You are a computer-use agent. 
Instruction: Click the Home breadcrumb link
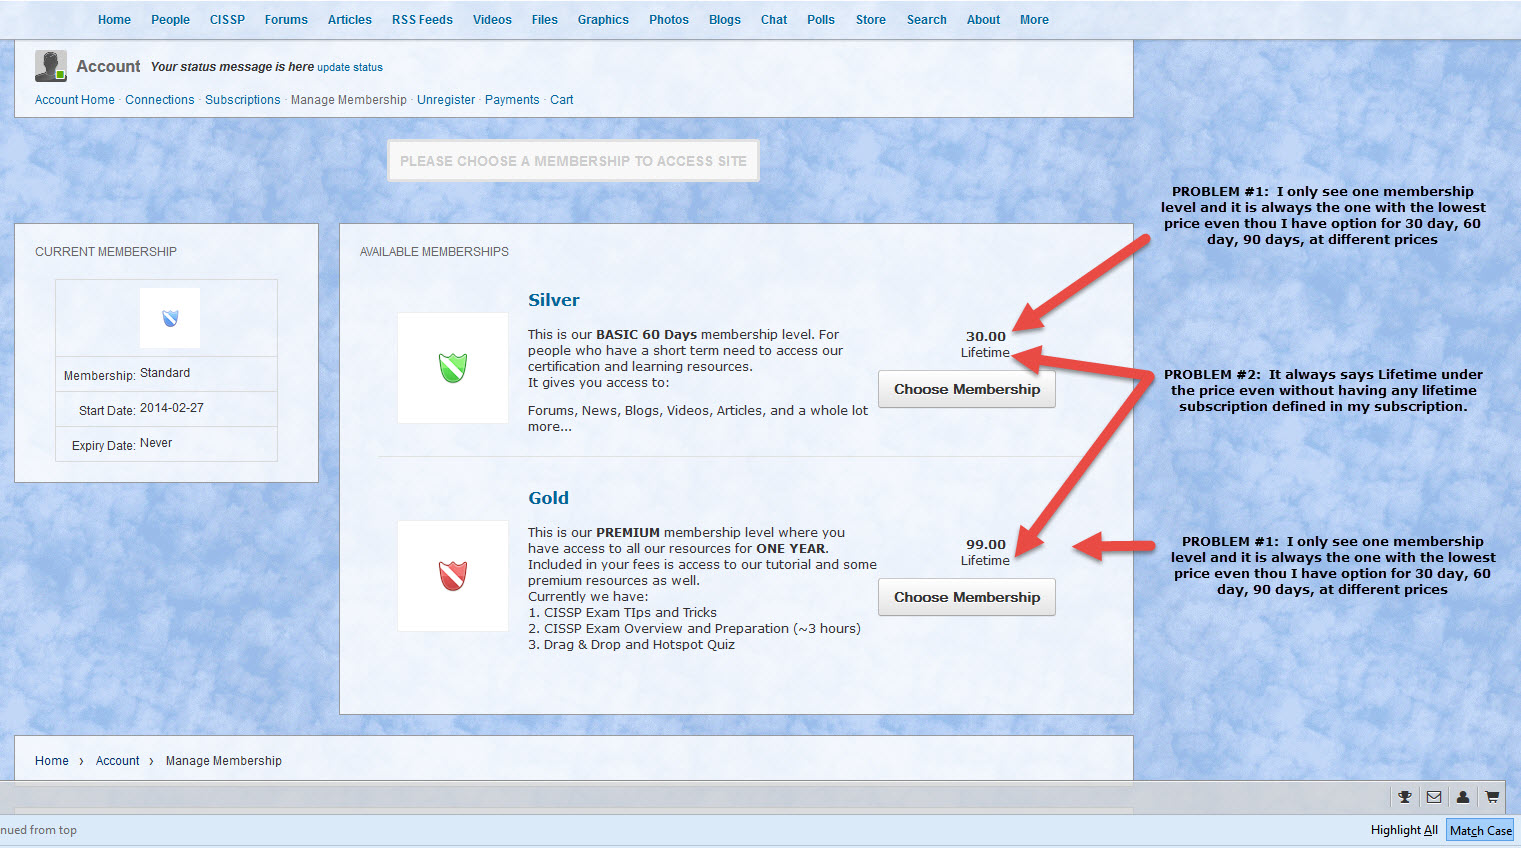click(52, 761)
